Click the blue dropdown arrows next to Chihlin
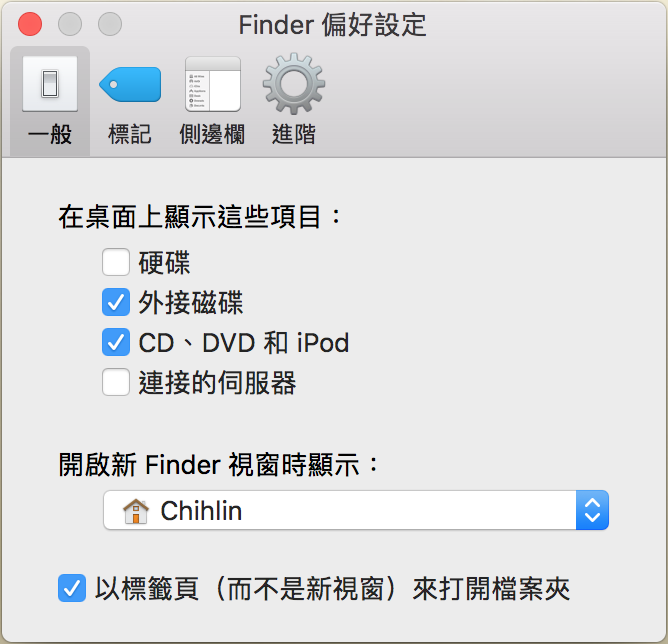The width and height of the screenshot is (668, 644). [592, 510]
